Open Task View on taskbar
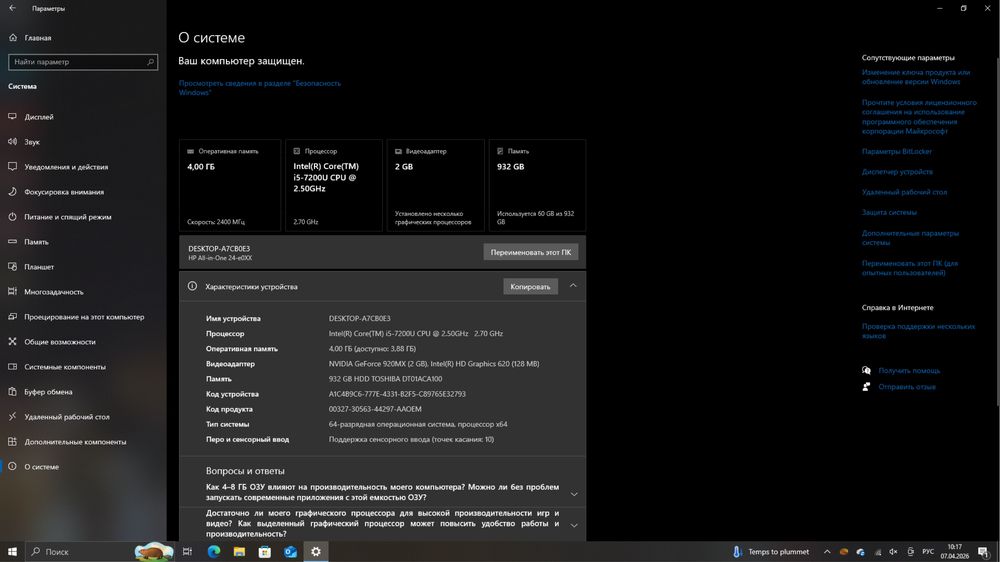The image size is (1000, 562). click(x=188, y=552)
